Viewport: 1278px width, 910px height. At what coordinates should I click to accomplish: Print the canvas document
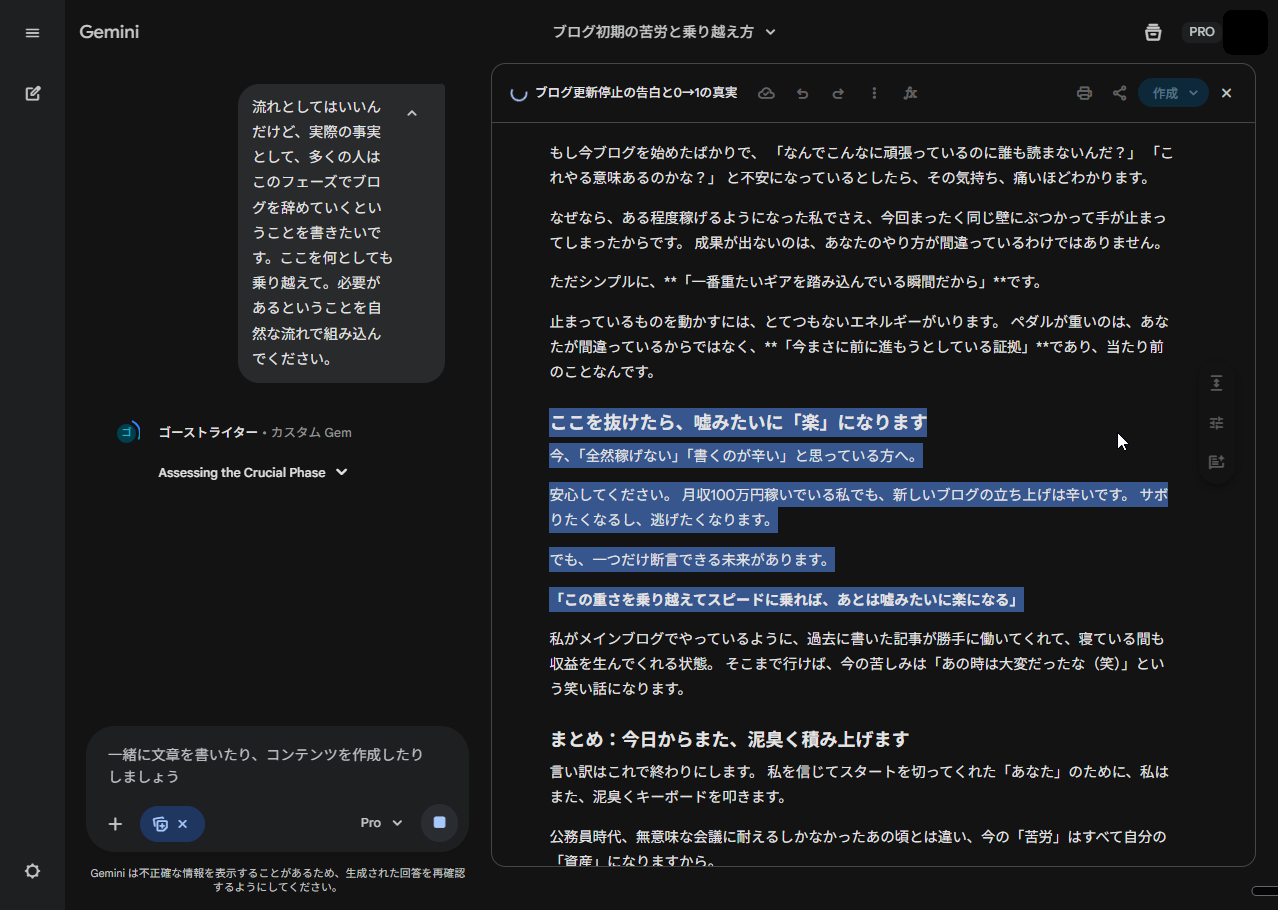click(x=1084, y=93)
